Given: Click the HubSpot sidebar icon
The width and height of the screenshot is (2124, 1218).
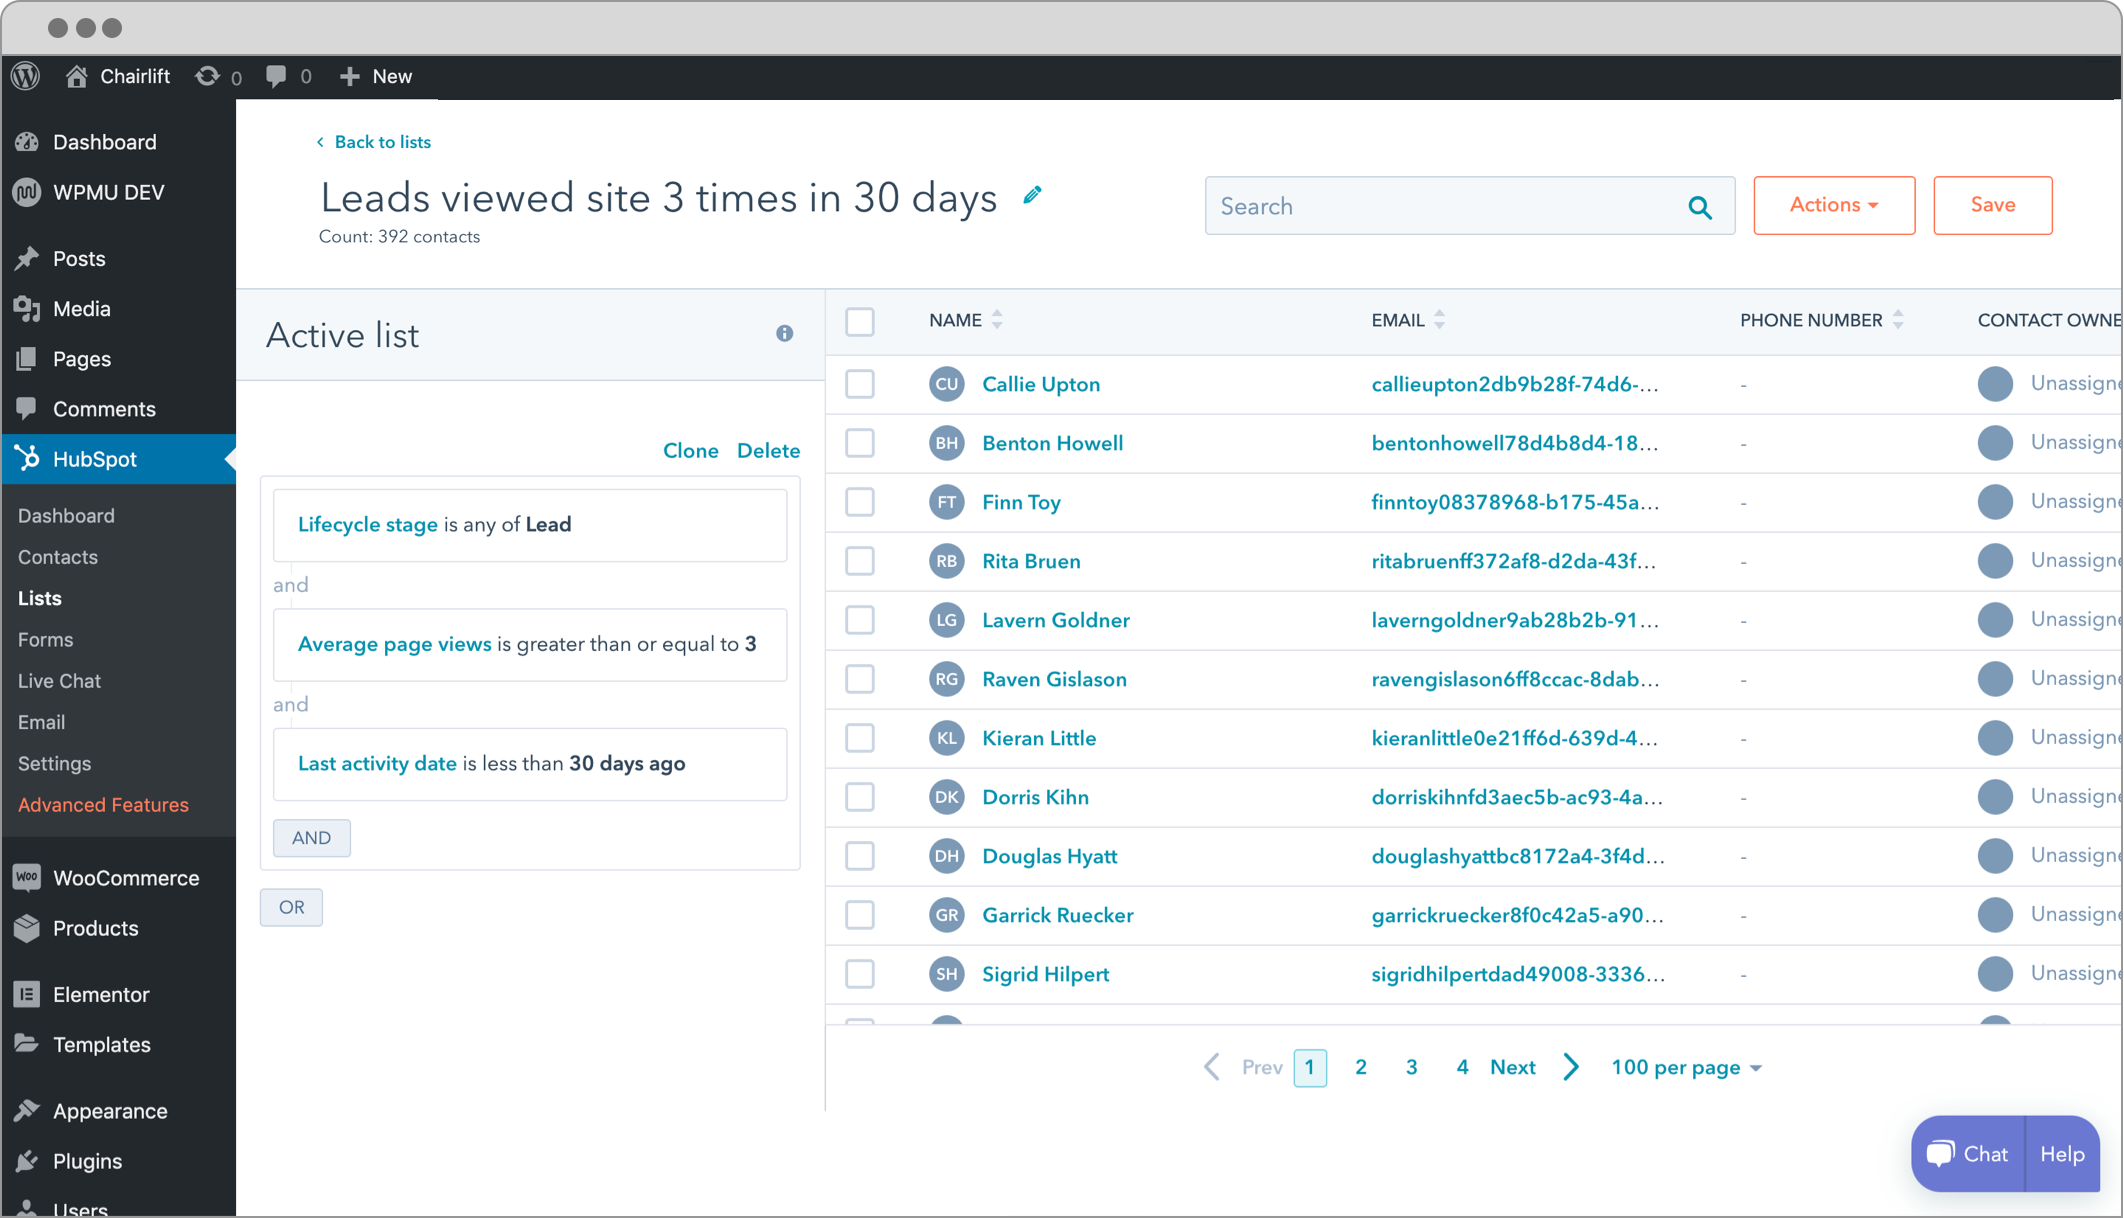Looking at the screenshot, I should click(29, 458).
